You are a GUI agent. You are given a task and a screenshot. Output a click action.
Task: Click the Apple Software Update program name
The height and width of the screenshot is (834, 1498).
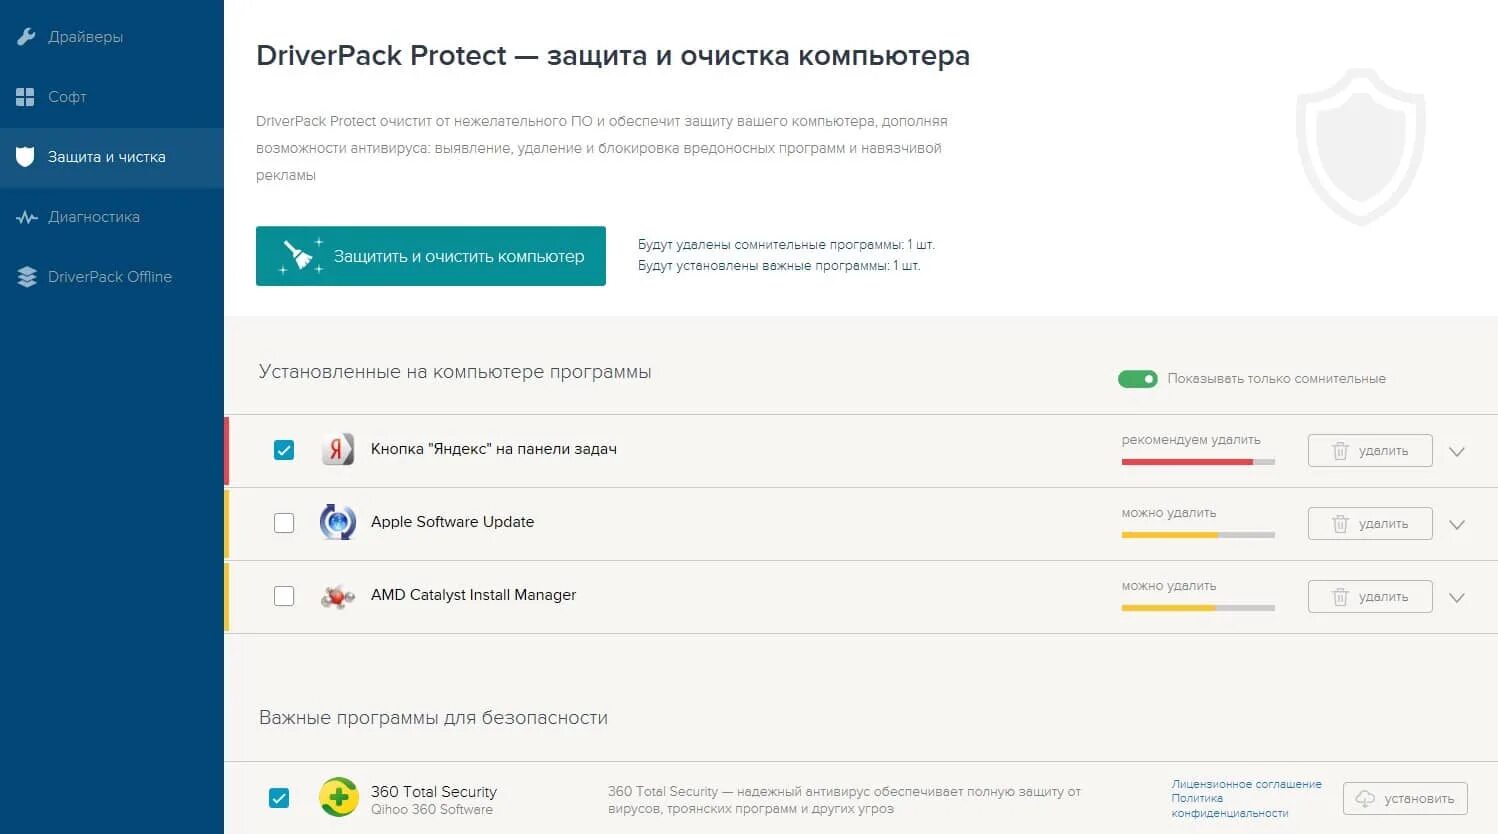point(452,522)
